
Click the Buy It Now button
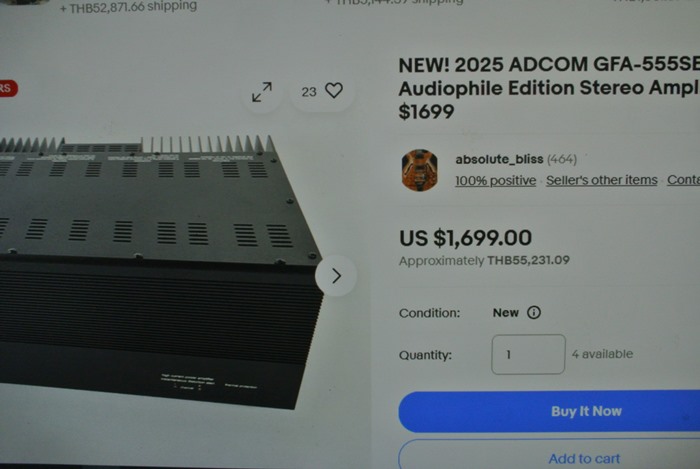pos(549,411)
